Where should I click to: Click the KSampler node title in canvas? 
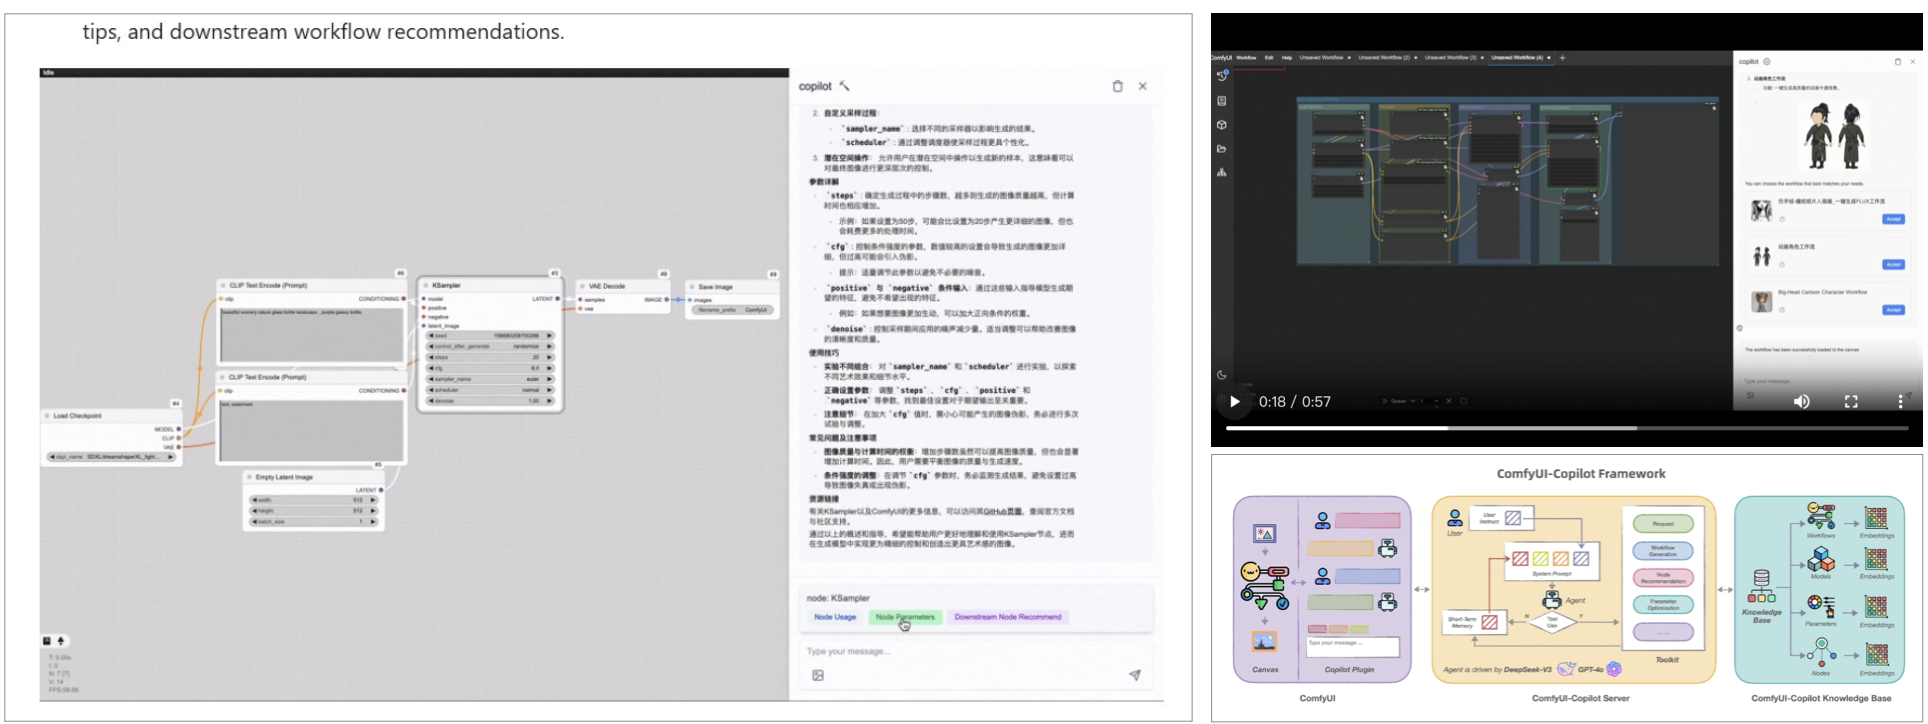pos(446,285)
